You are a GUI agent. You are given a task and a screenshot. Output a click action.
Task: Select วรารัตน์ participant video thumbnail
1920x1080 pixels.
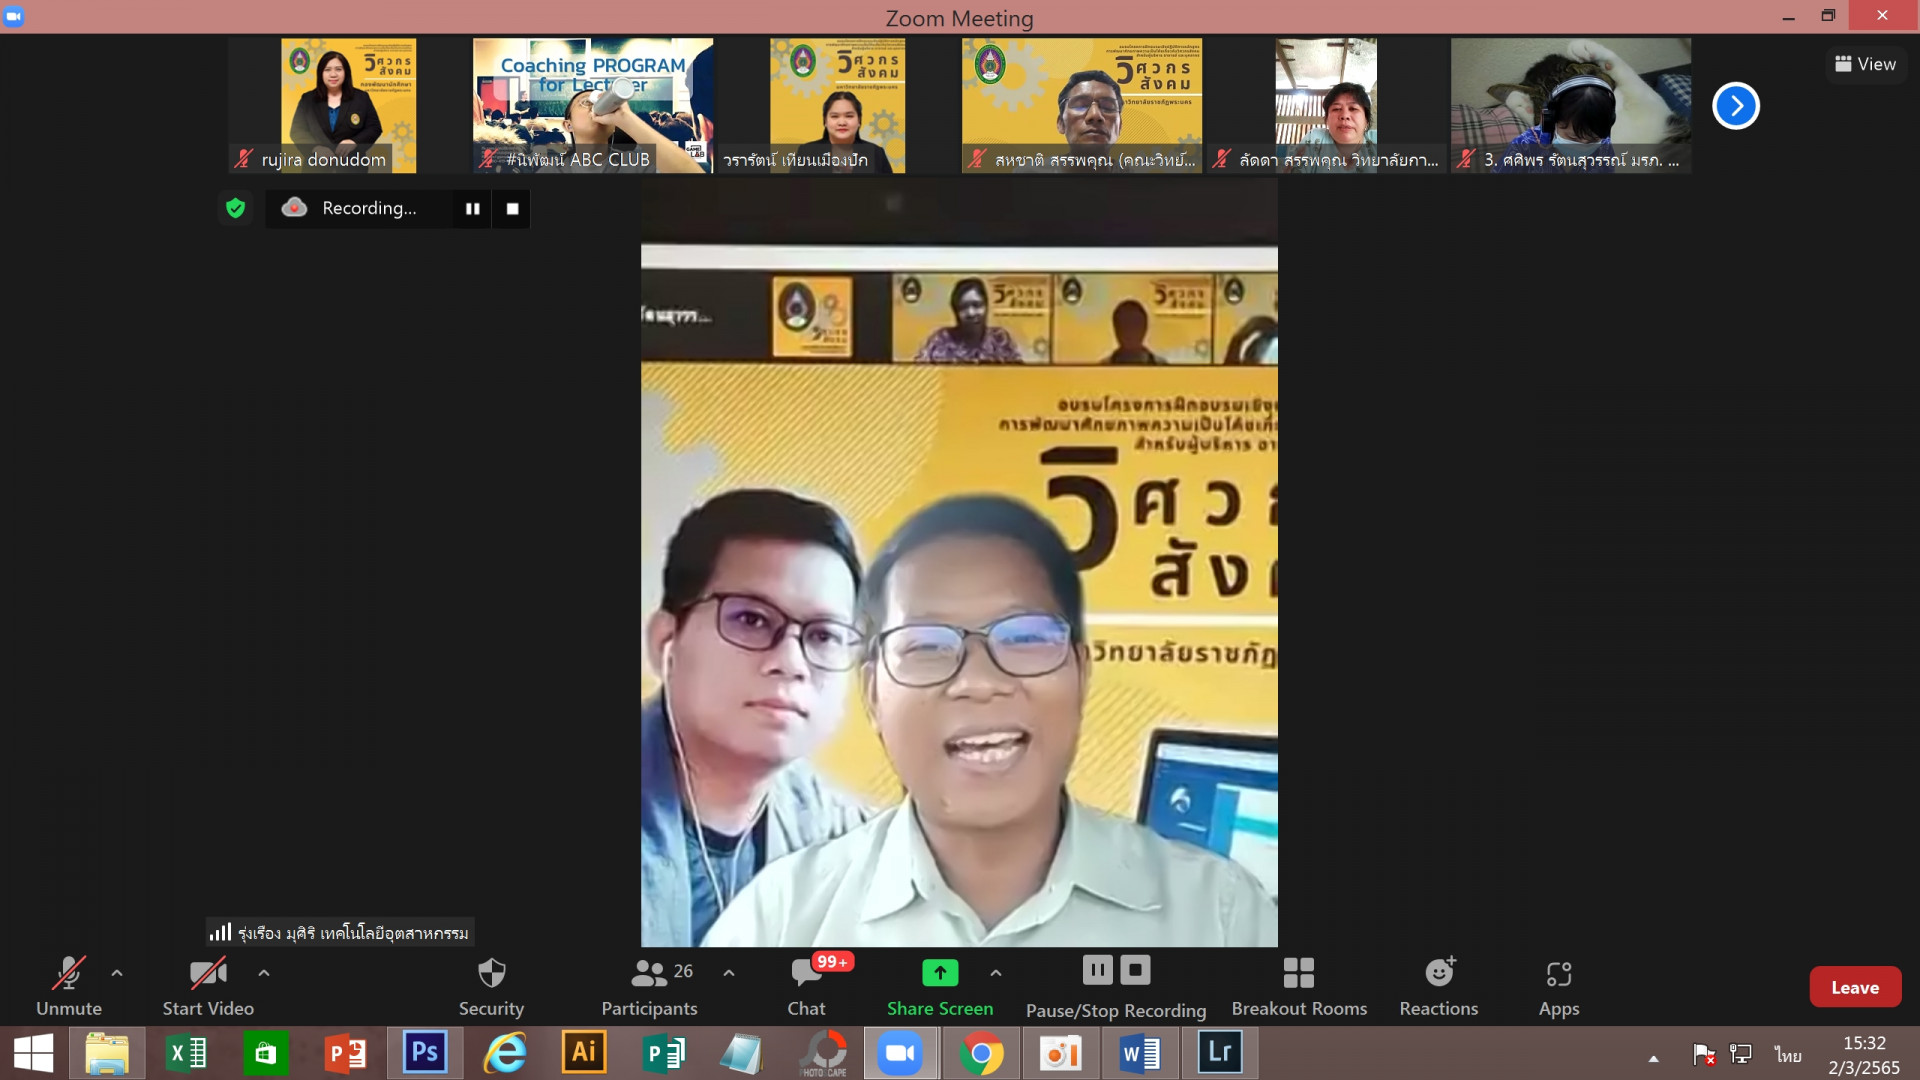coord(837,106)
